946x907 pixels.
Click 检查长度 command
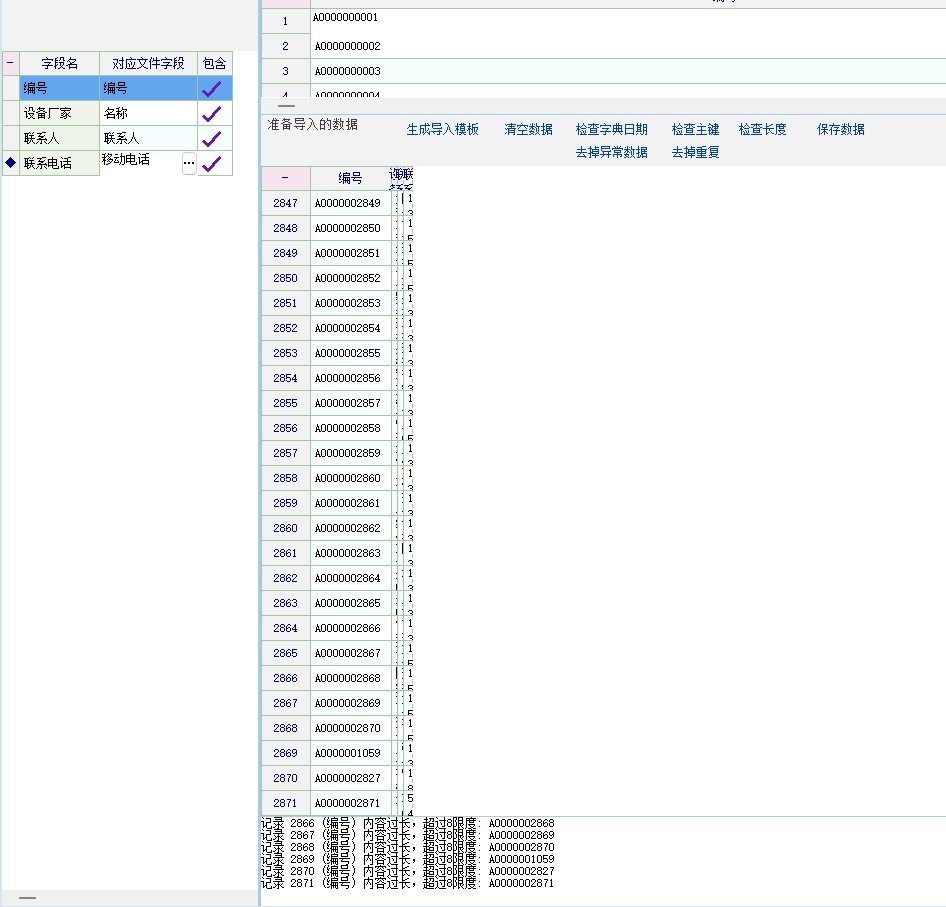click(x=762, y=129)
